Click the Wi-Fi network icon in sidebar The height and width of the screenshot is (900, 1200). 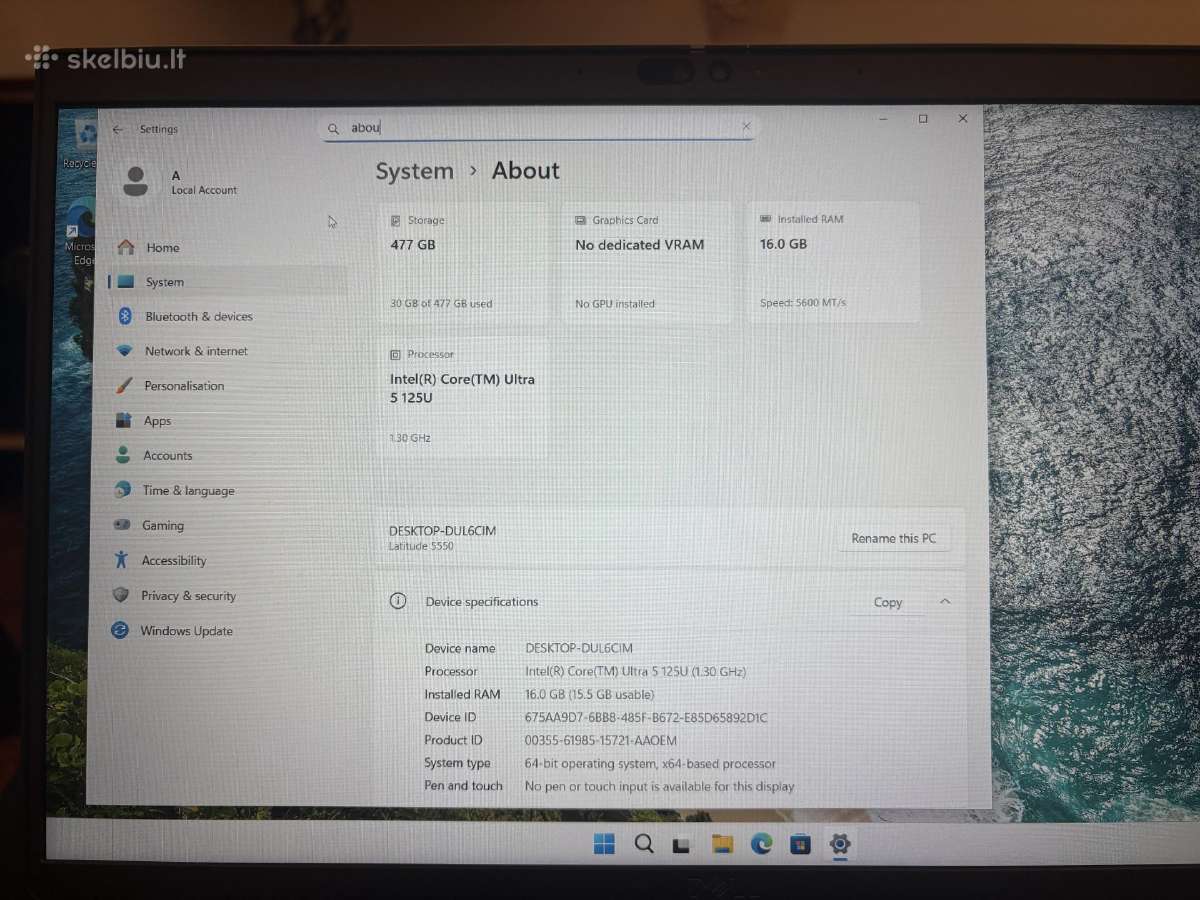(124, 351)
